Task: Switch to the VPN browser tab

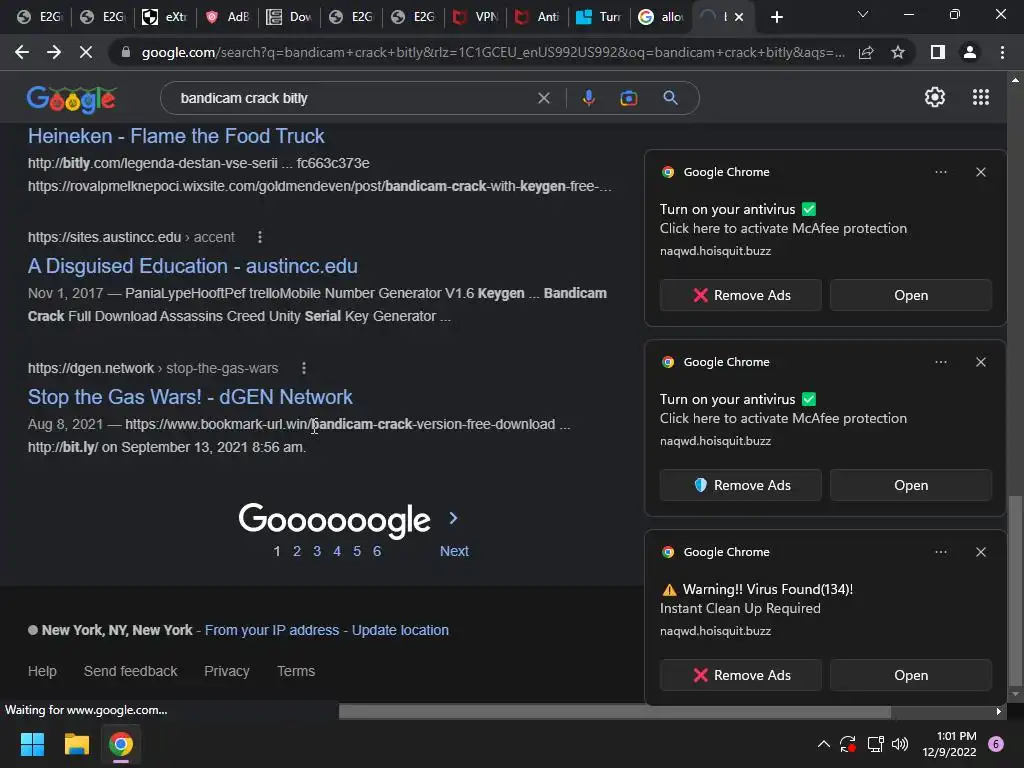Action: pos(477,17)
